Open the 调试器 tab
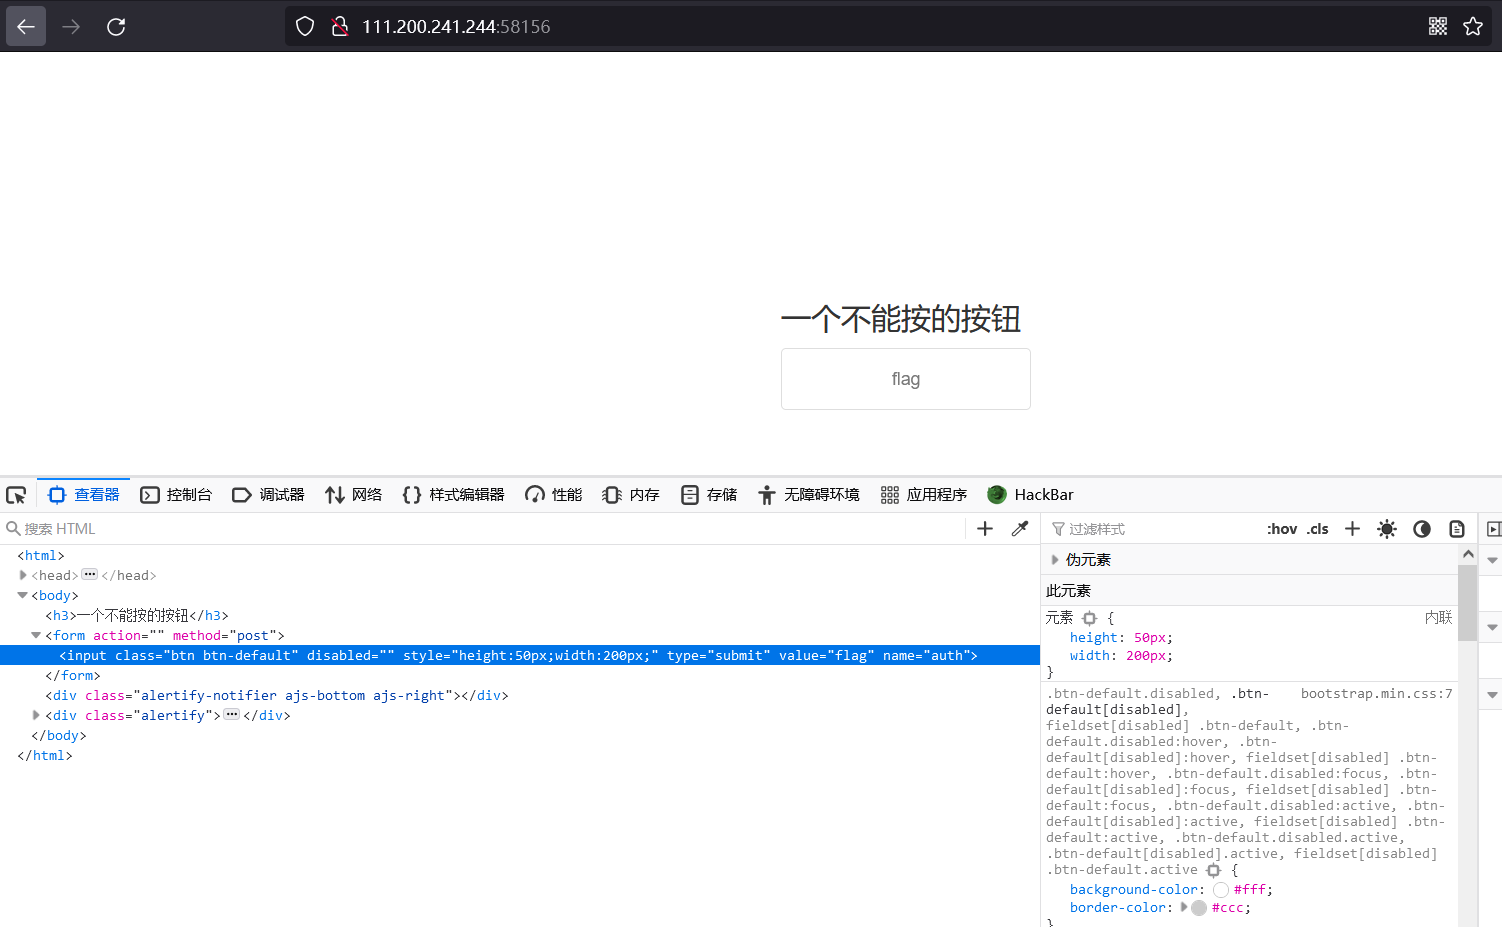This screenshot has height=927, width=1502. coord(268,495)
